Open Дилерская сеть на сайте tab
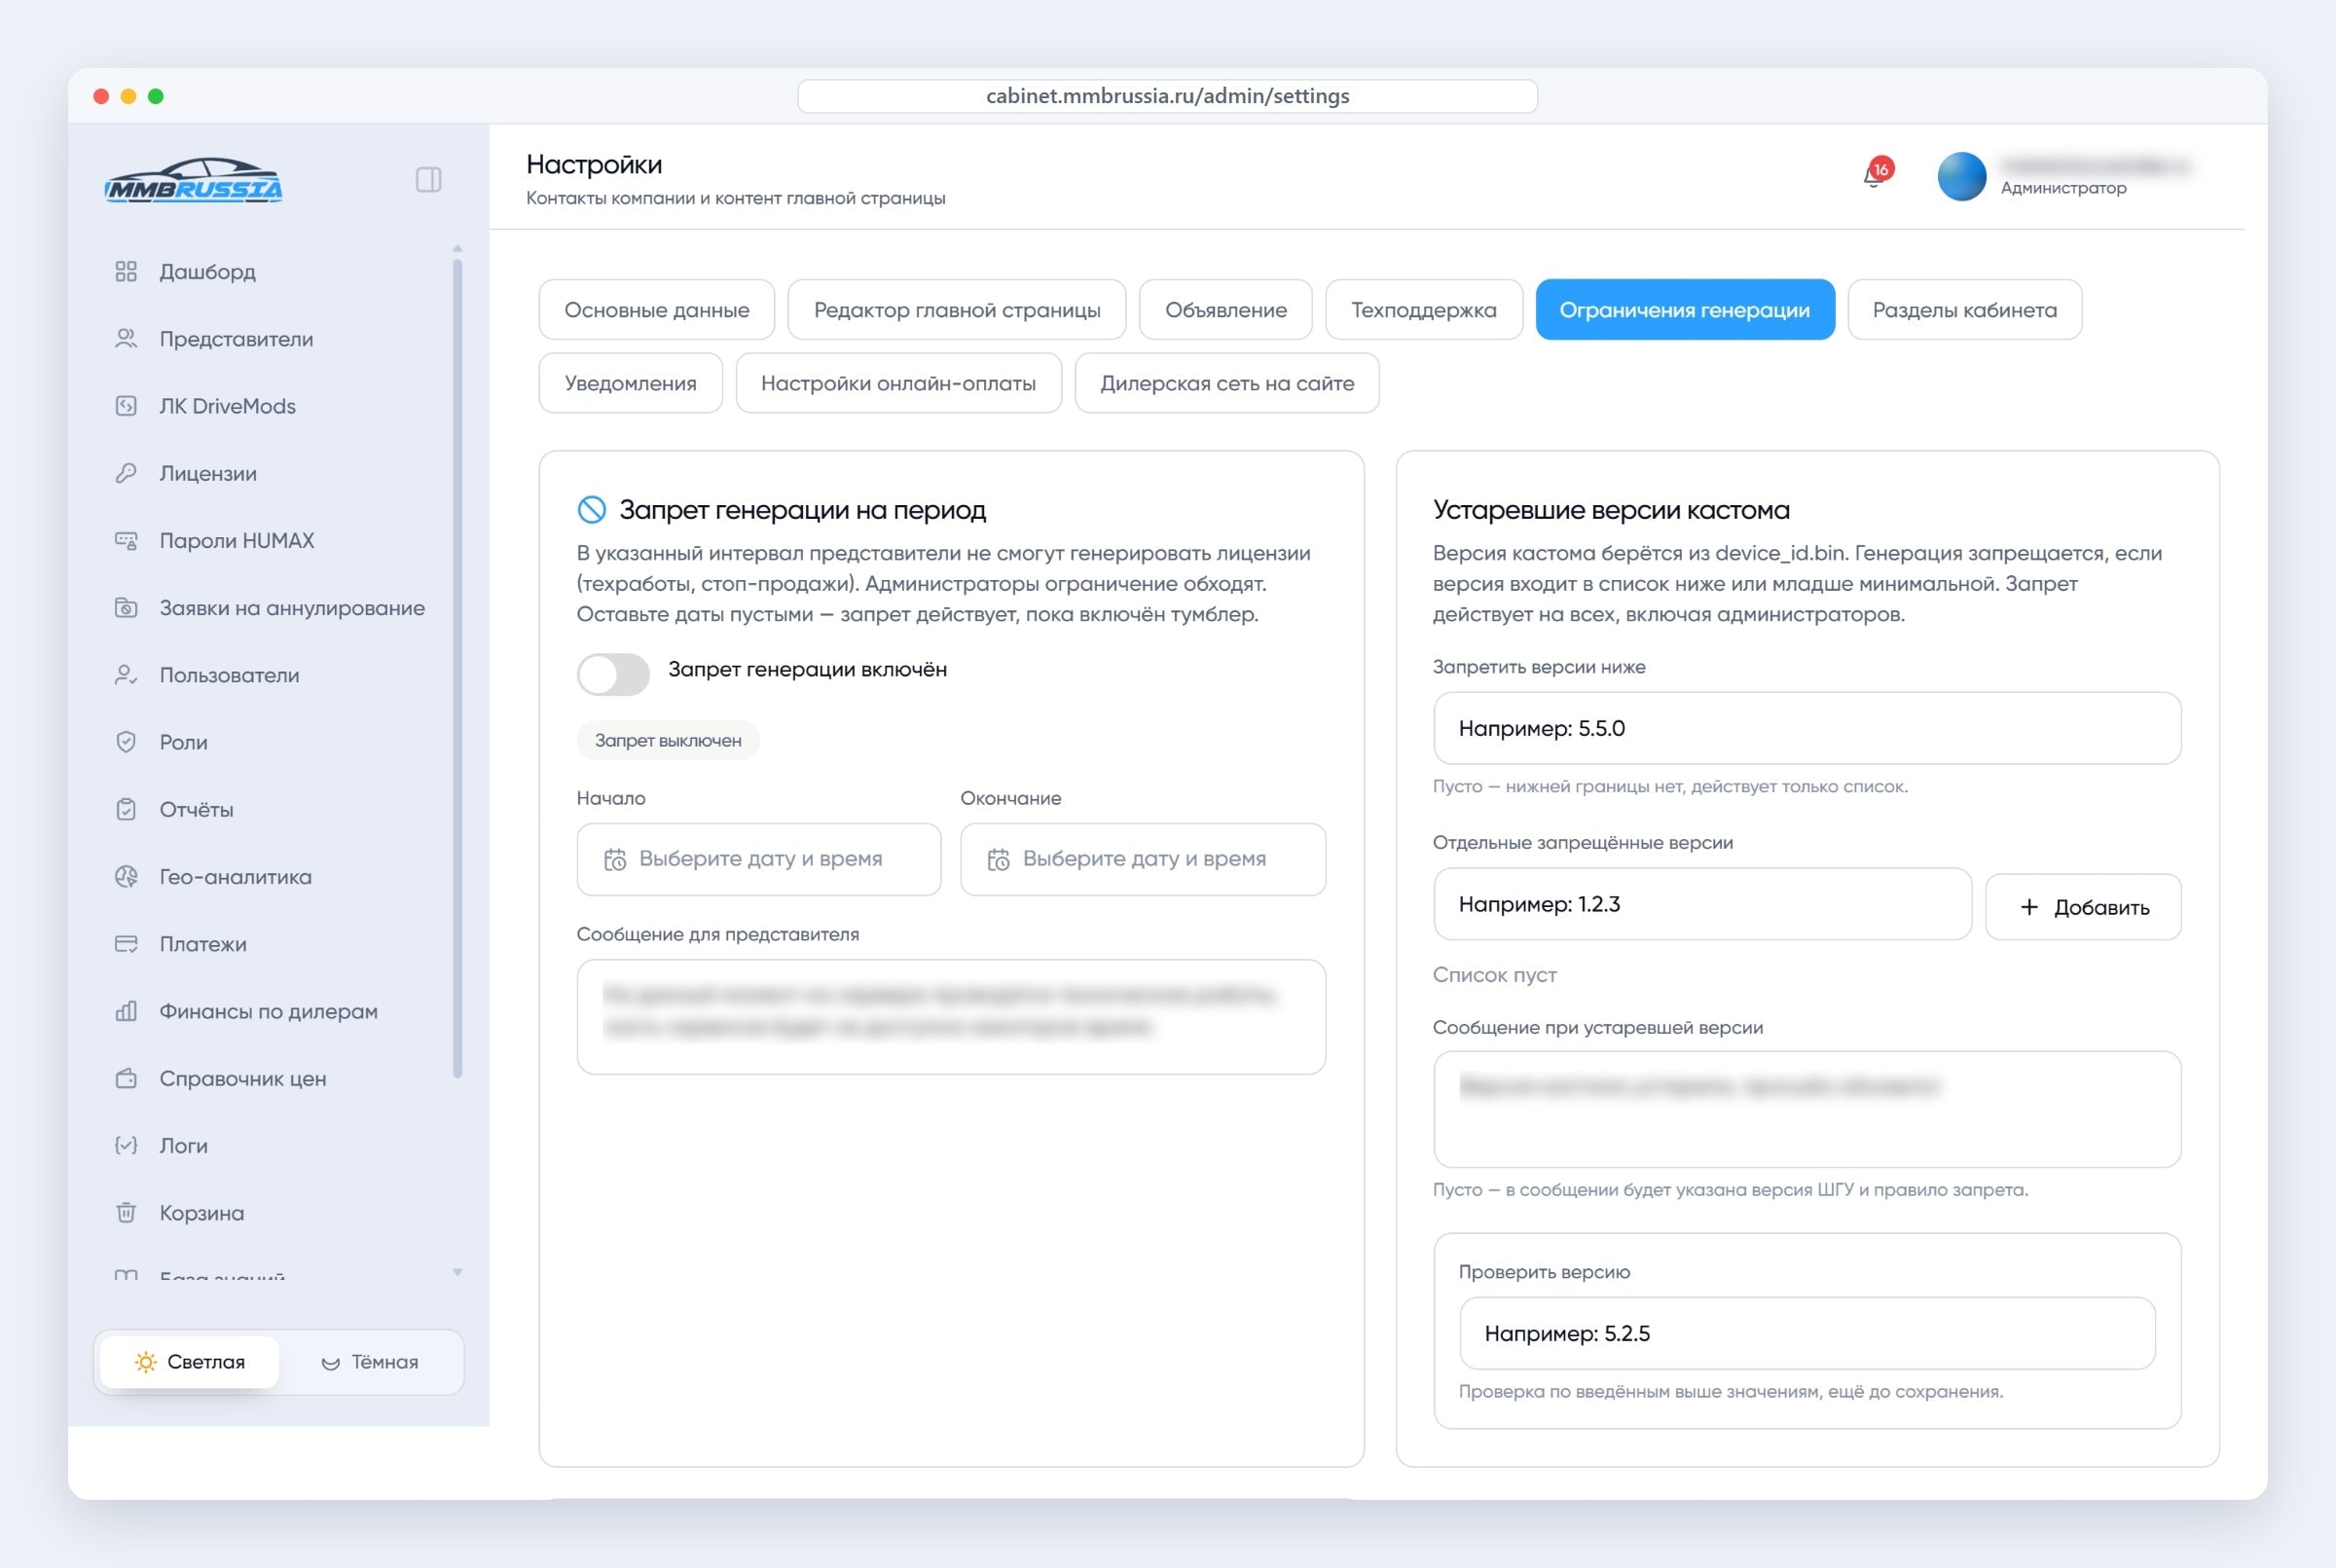Image resolution: width=2336 pixels, height=1568 pixels. point(1227,383)
